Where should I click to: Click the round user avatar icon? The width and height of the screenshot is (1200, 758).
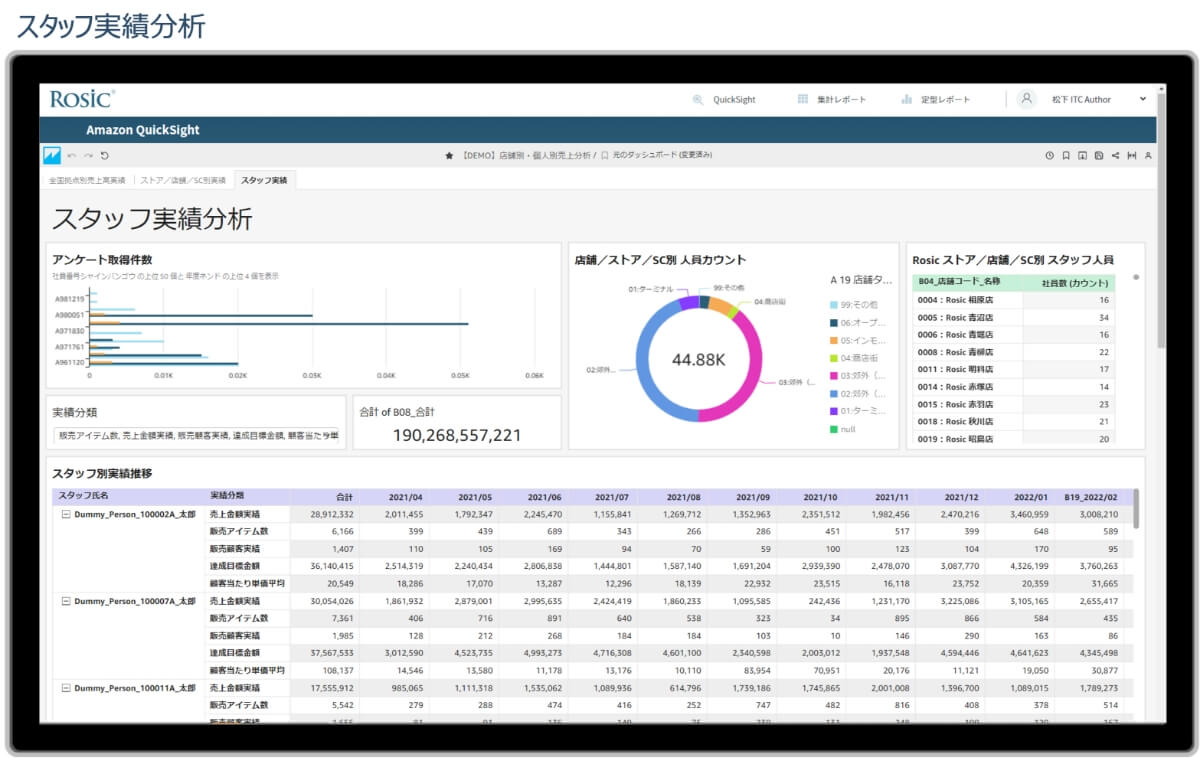coord(1027,99)
